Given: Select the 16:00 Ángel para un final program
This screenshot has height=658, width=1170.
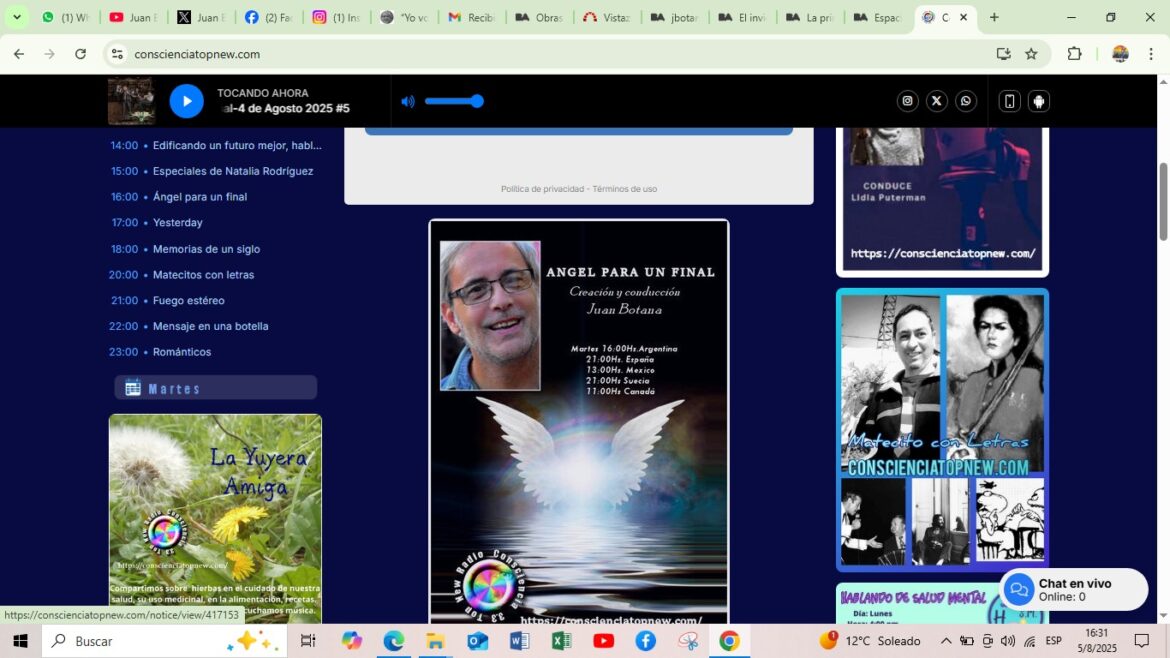Looking at the screenshot, I should [x=199, y=197].
